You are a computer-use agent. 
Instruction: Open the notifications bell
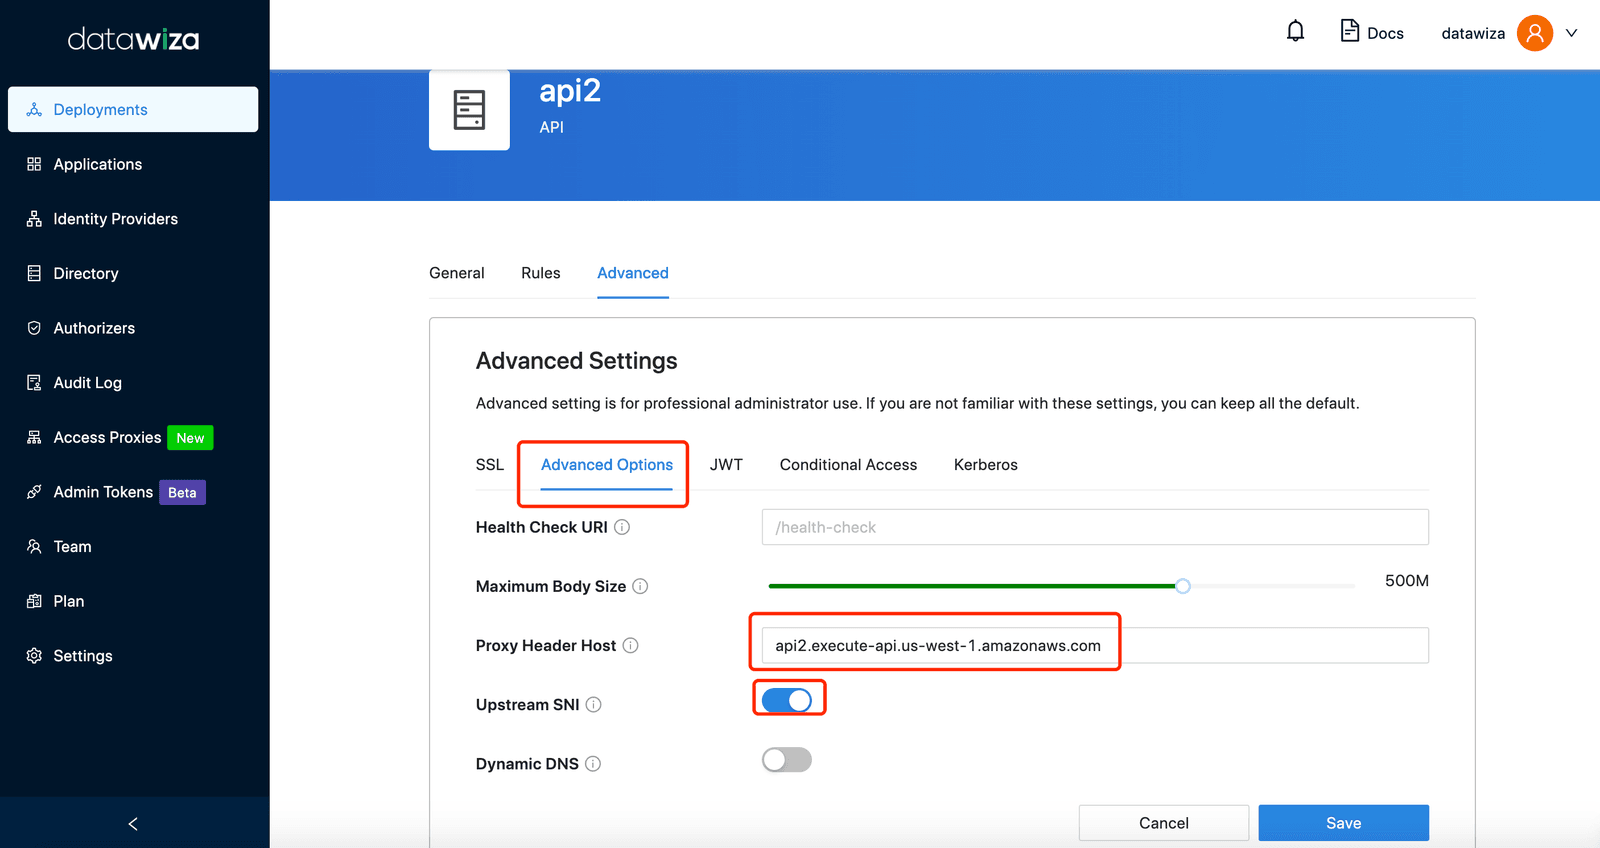tap(1295, 31)
